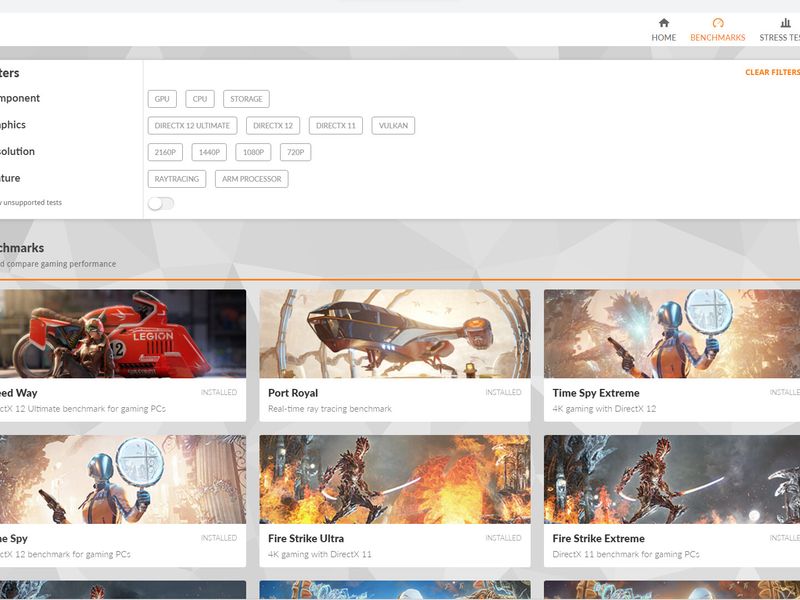Switch to the BENCHMARKS tab label
The width and height of the screenshot is (800, 600).
coord(718,38)
